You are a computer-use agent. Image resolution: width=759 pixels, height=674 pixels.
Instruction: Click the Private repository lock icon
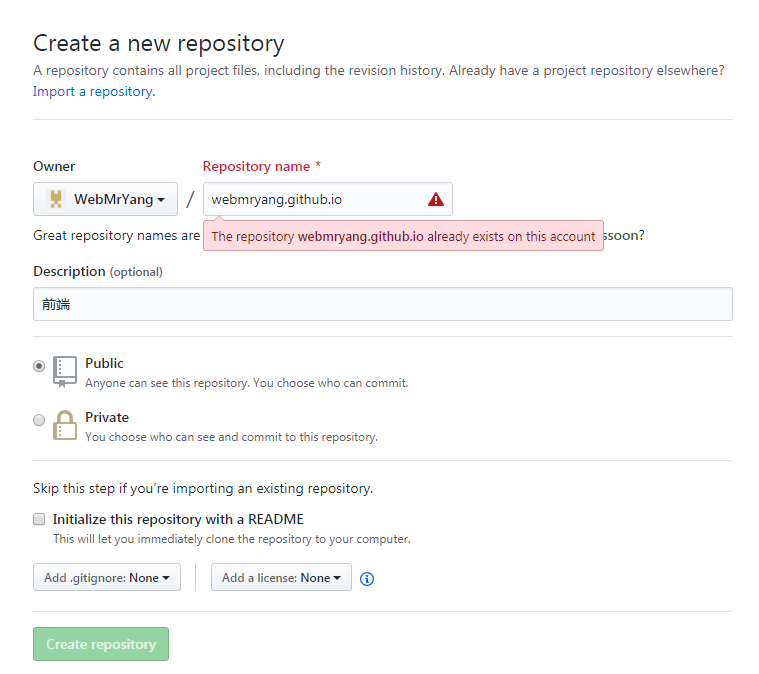coord(65,425)
